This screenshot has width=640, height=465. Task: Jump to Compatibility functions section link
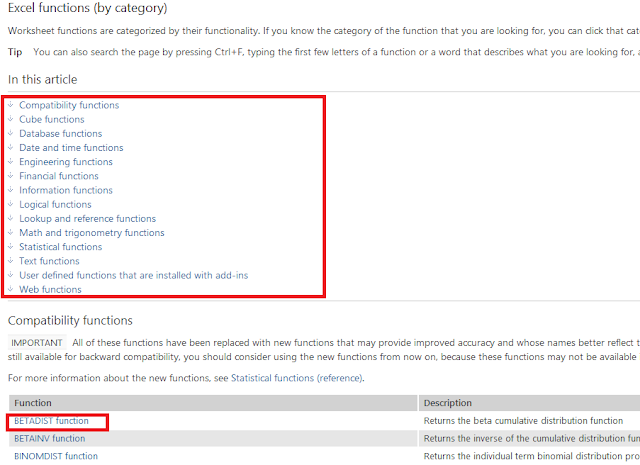click(69, 105)
